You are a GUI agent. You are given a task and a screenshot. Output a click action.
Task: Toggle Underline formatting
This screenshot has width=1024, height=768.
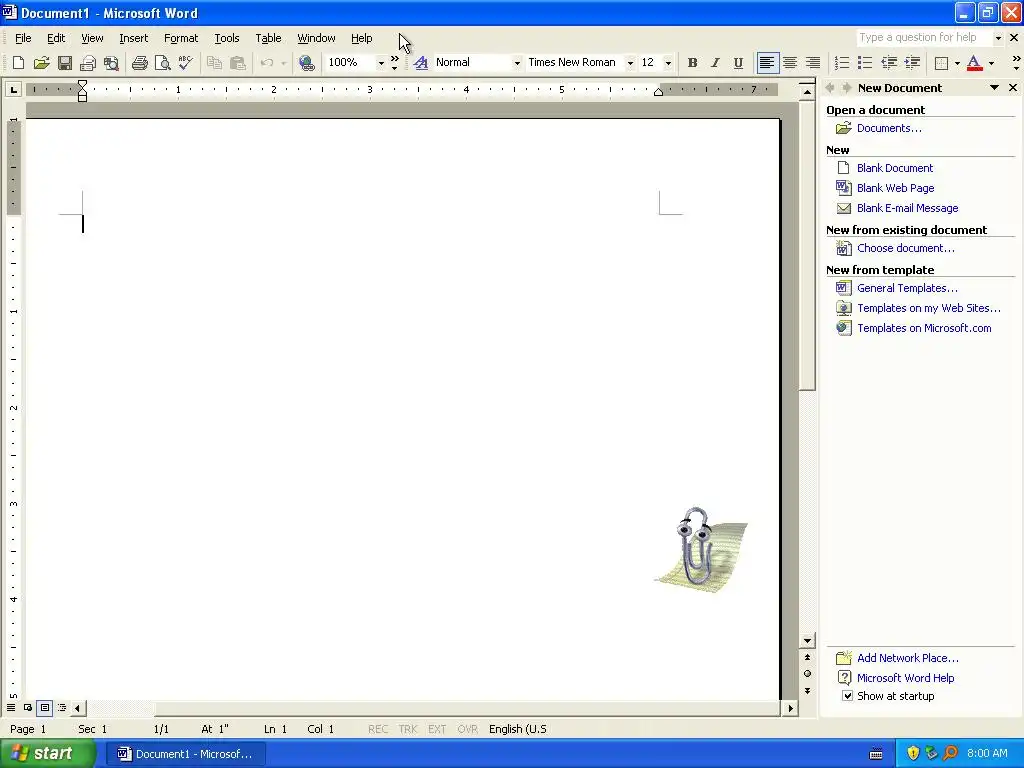(738, 63)
